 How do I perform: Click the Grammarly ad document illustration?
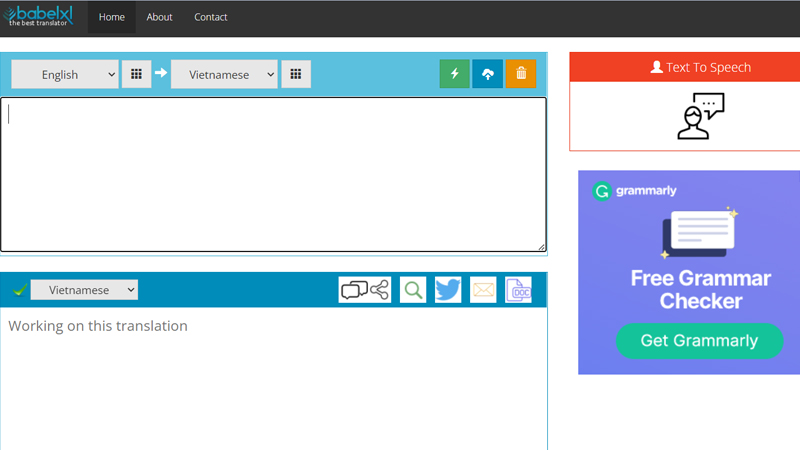(699, 233)
